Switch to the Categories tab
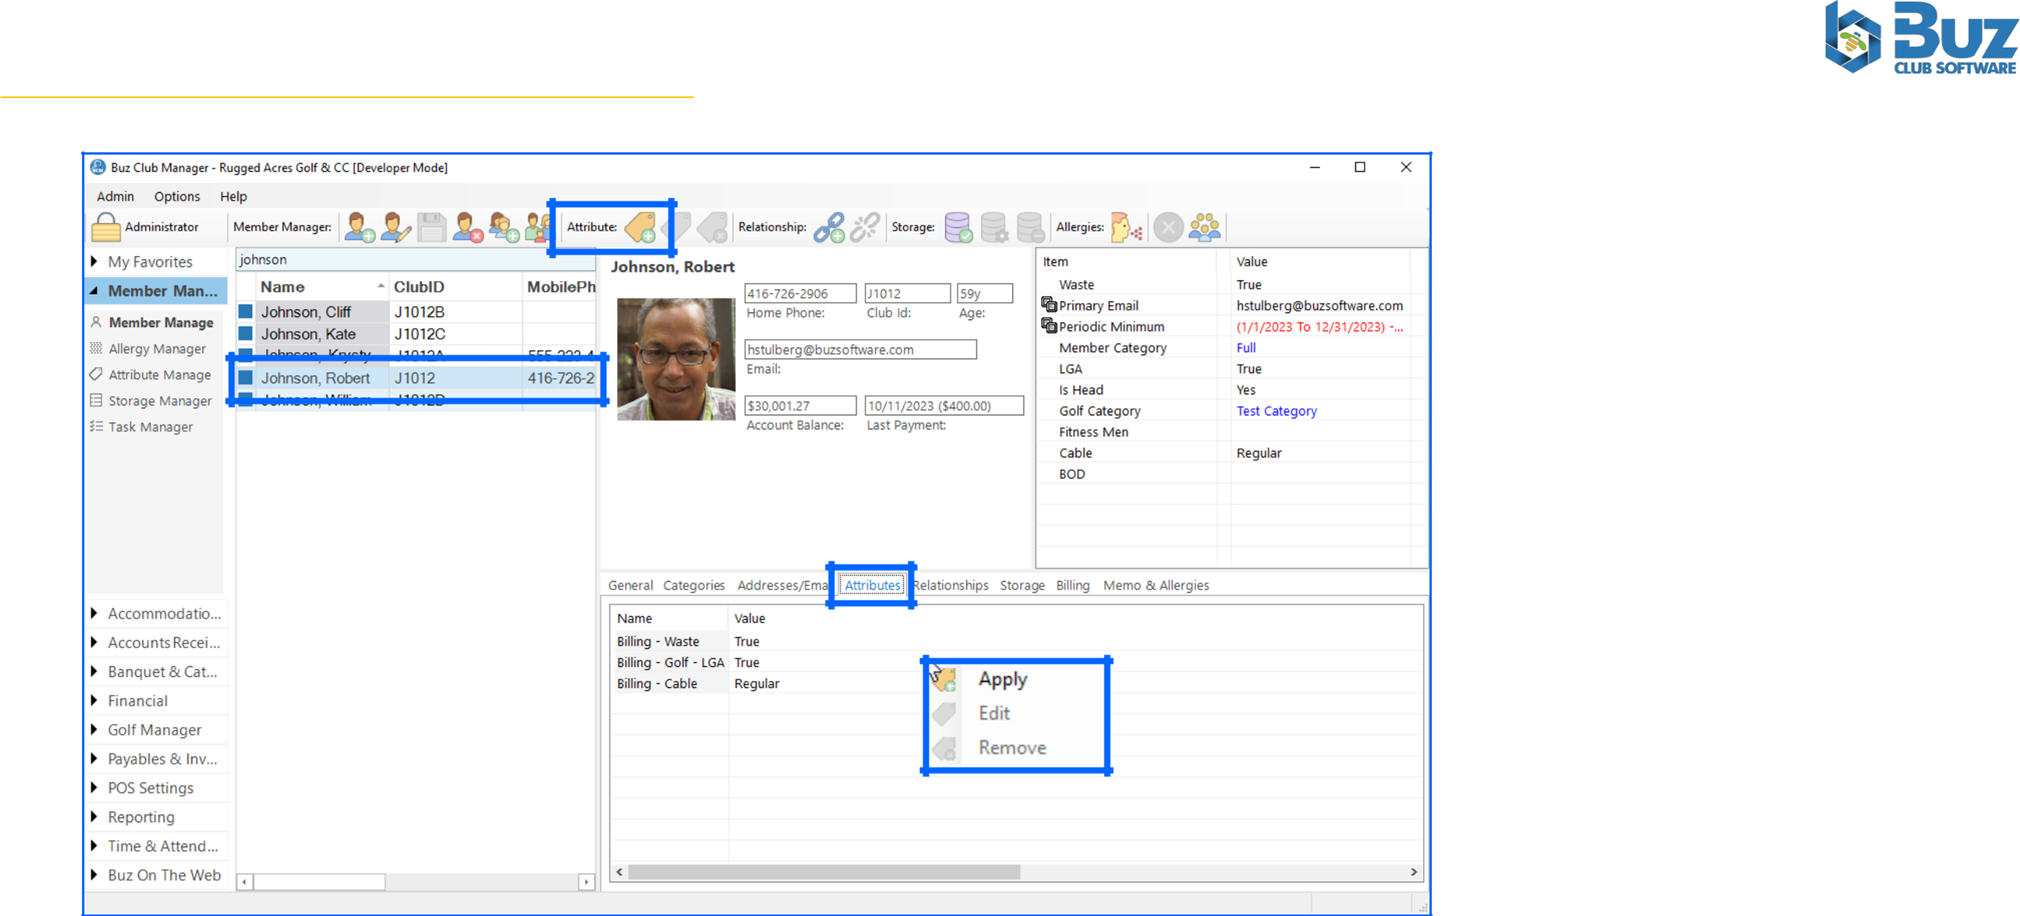Screen dimensions: 2020x916 pyautogui.click(x=694, y=586)
